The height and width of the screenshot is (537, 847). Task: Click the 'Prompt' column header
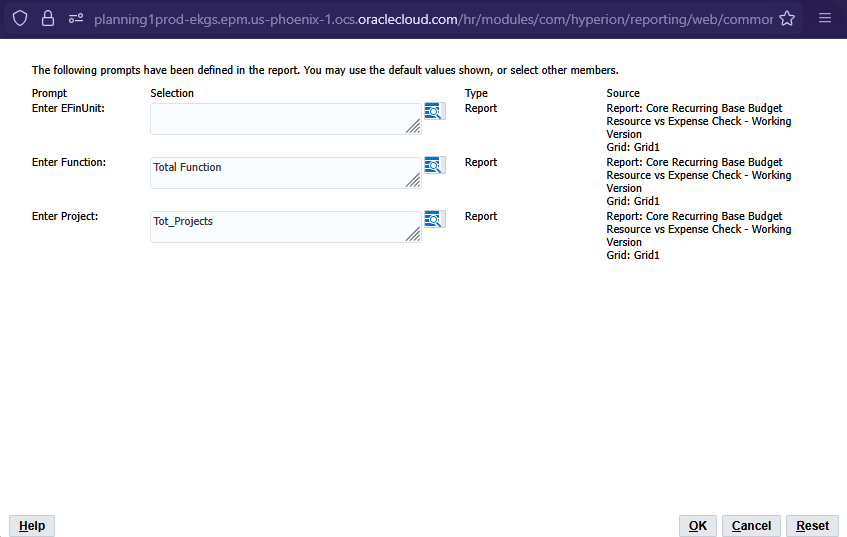pyautogui.click(x=49, y=93)
